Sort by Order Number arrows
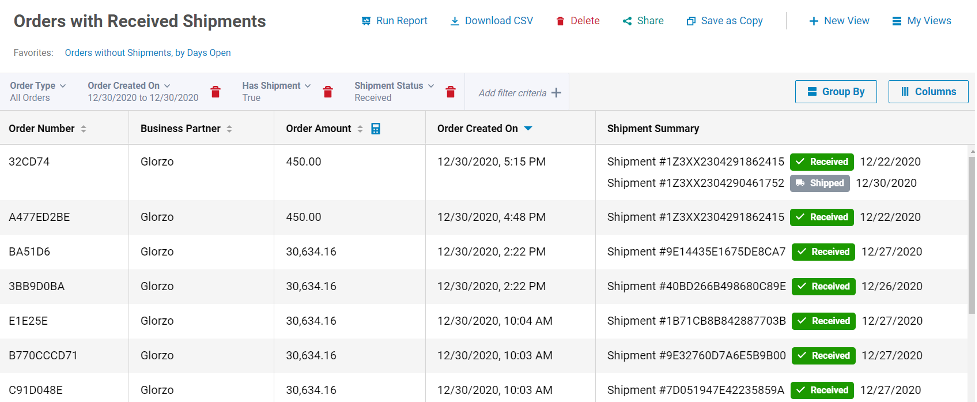Viewport: 977px width, 402px height. pyautogui.click(x=83, y=129)
